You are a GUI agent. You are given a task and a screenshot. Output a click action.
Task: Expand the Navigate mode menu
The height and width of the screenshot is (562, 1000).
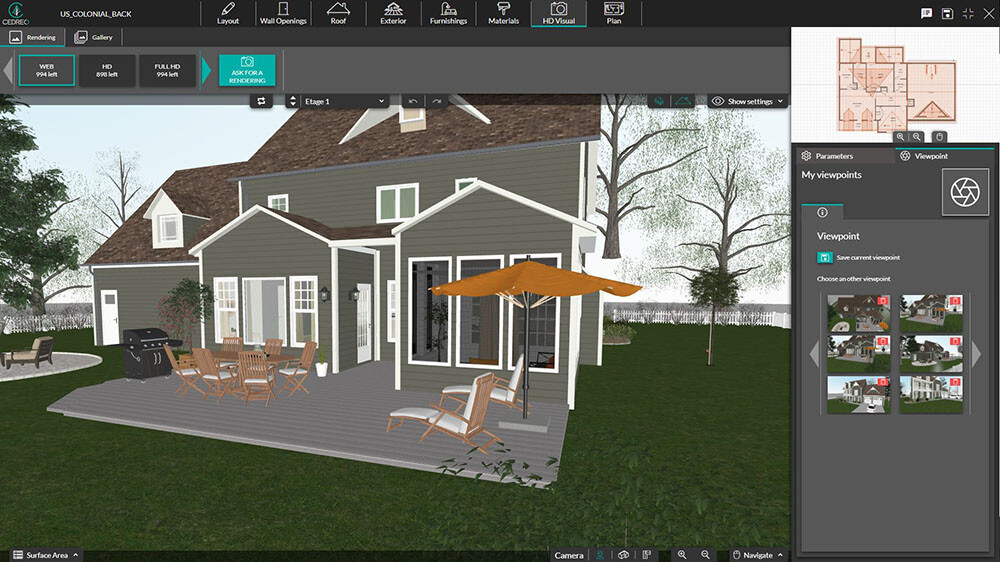[x=759, y=554]
